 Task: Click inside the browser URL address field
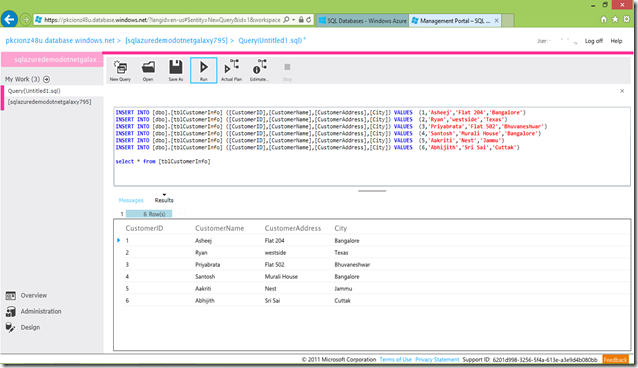pos(162,20)
